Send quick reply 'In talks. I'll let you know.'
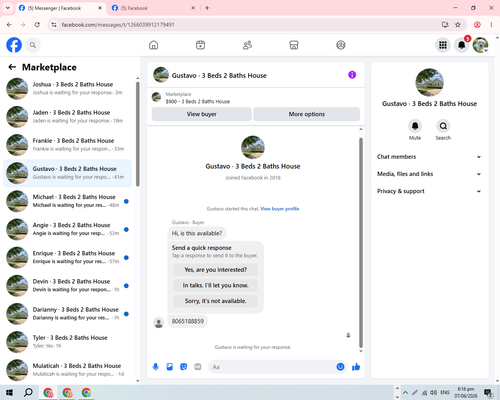 tap(216, 285)
